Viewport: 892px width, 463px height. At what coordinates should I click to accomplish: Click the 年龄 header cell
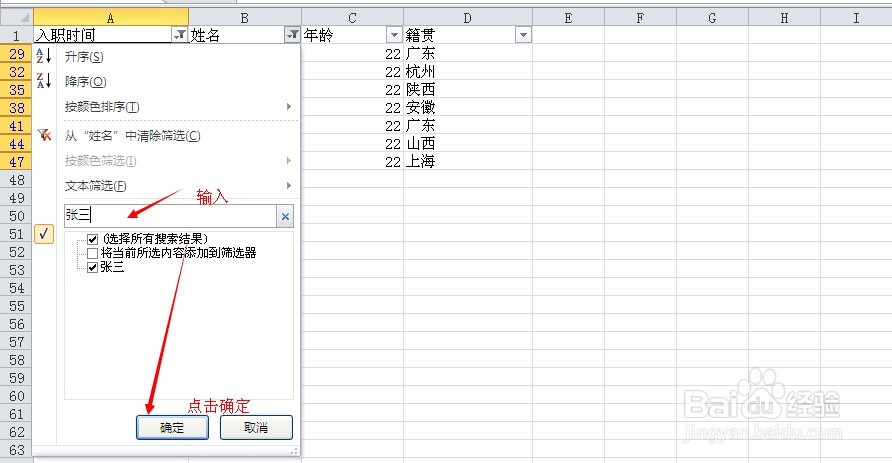tap(352, 35)
